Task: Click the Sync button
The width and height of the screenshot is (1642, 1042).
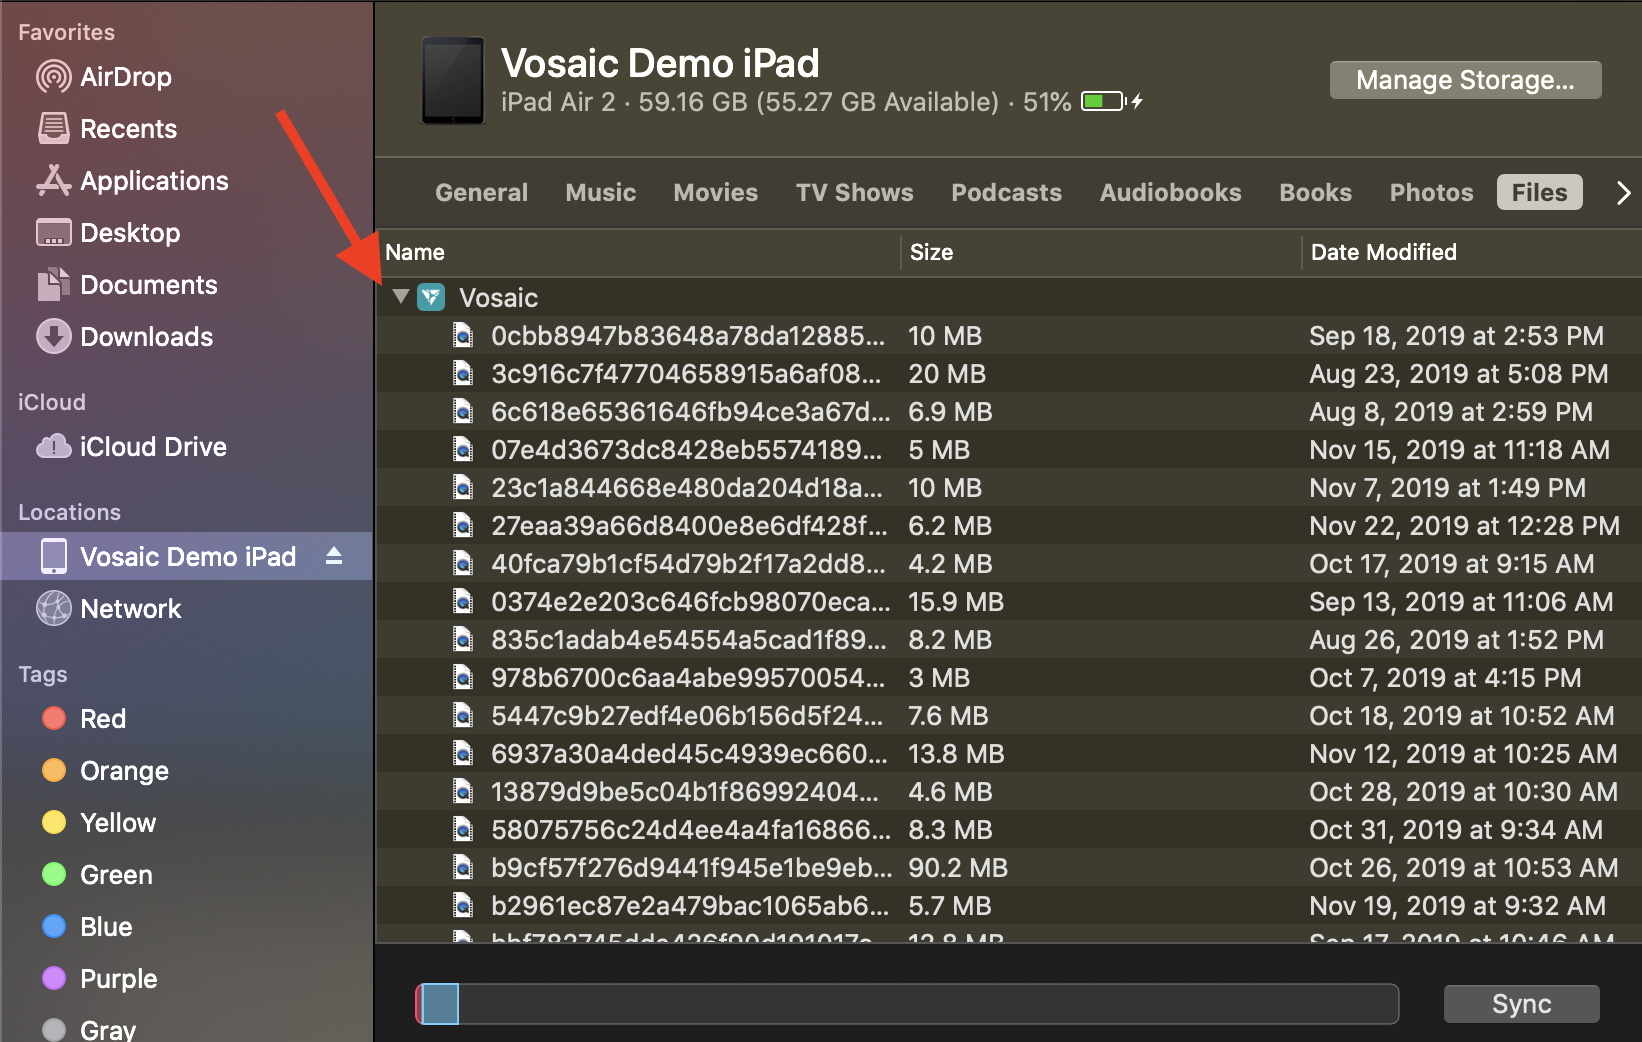Action: [x=1521, y=1004]
